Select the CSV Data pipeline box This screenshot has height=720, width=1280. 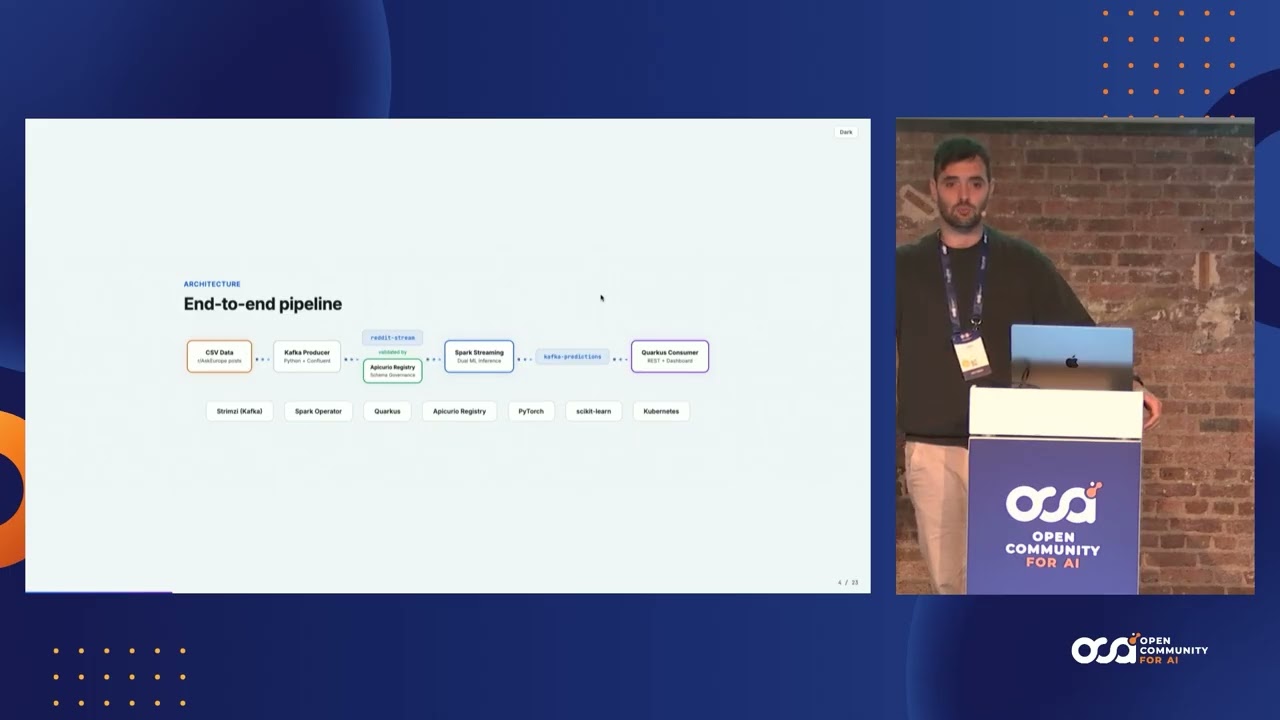(219, 356)
